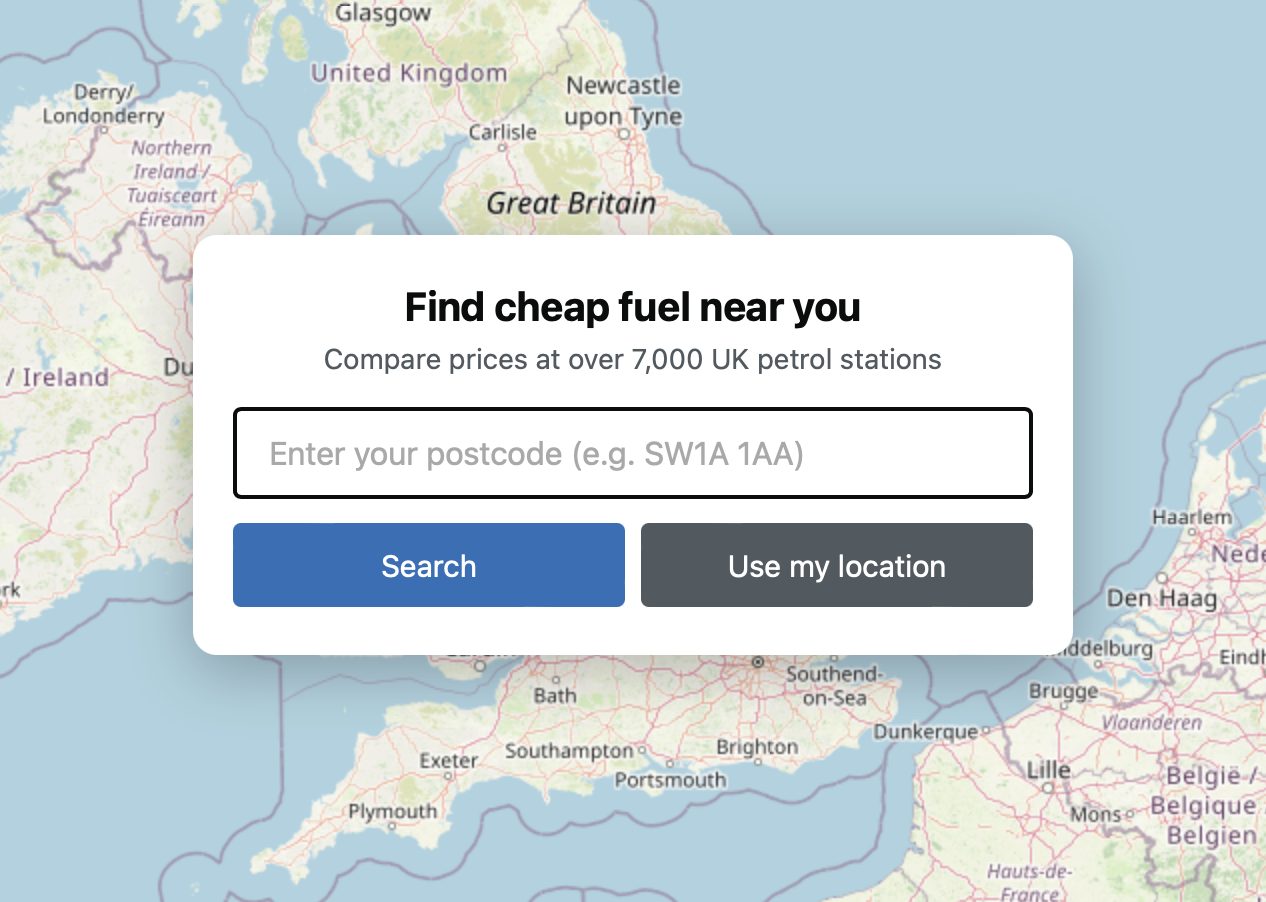
Task: Select Newcastle upon Tyne on the map
Action: (x=623, y=100)
